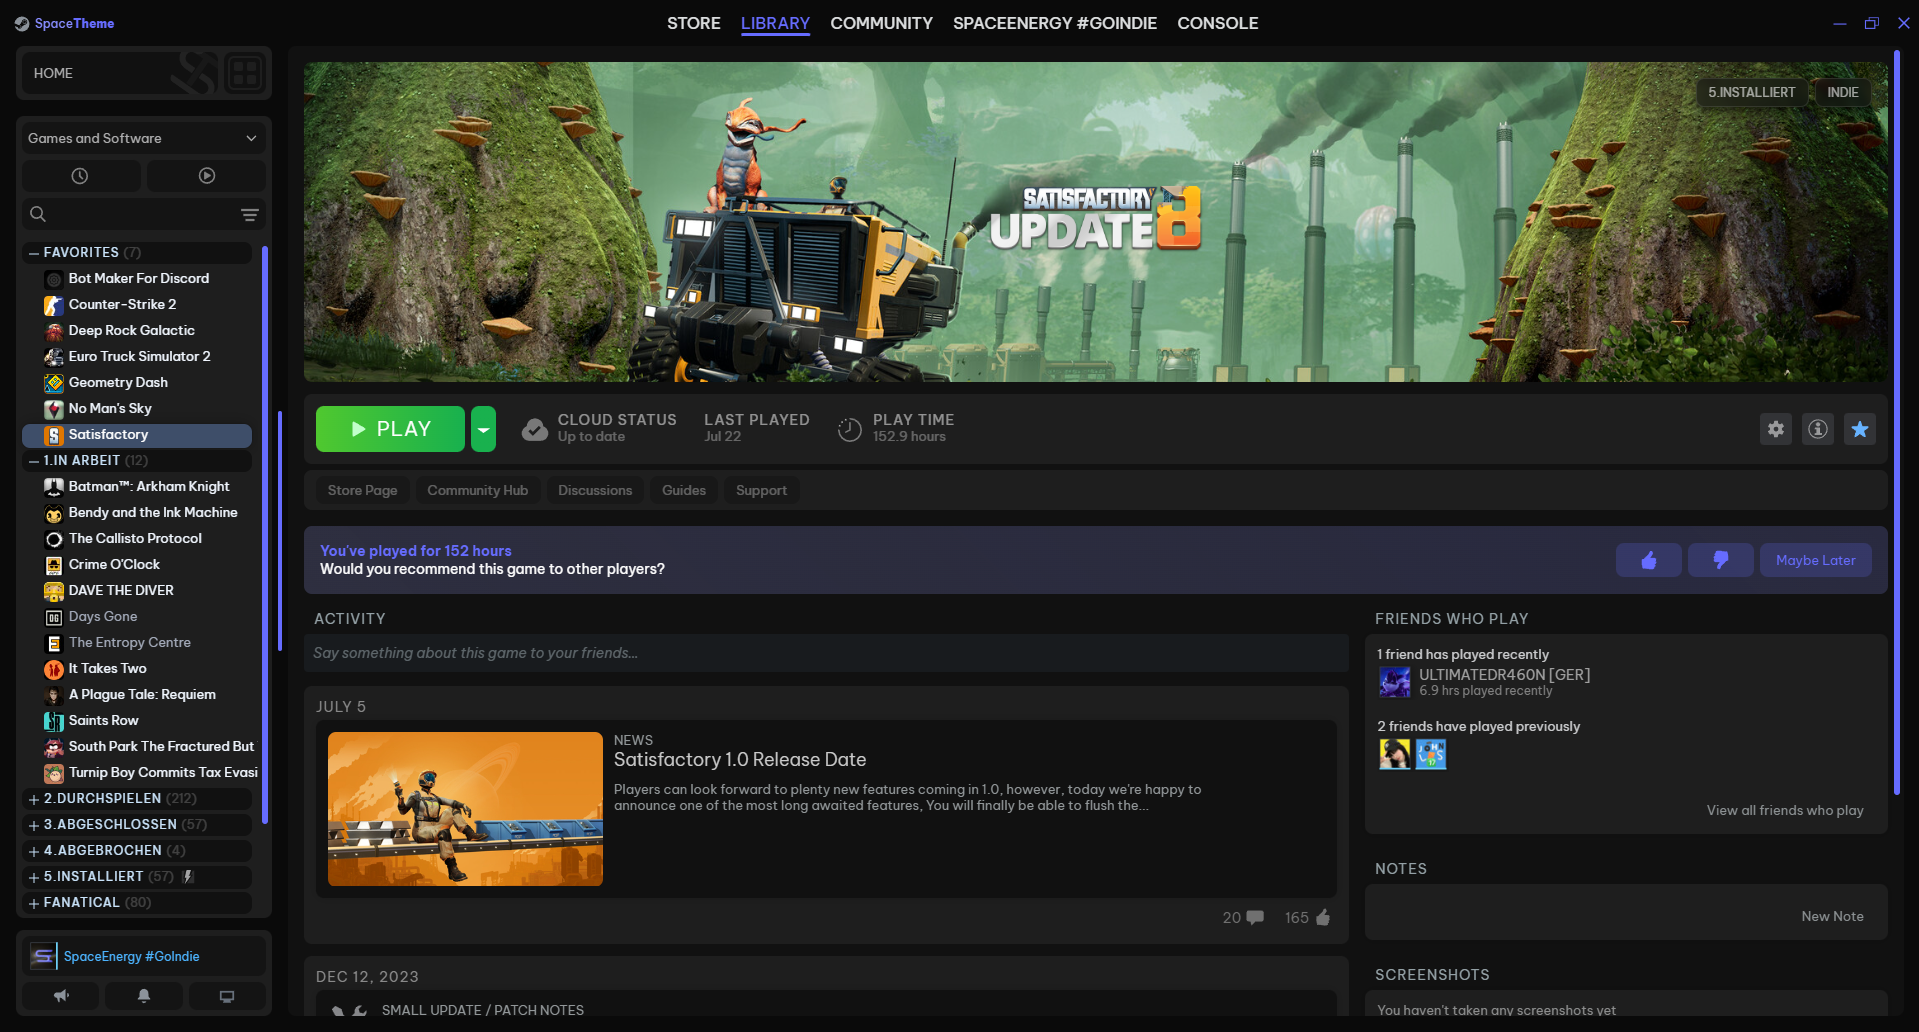Click the cloud status icon
Viewport: 1919px width, 1032px height.
tap(535, 429)
